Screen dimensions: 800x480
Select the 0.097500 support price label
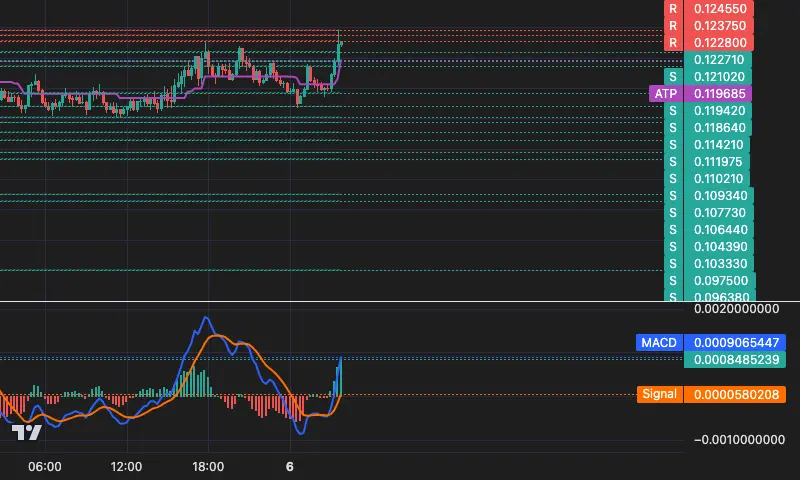pyautogui.click(x=710, y=281)
